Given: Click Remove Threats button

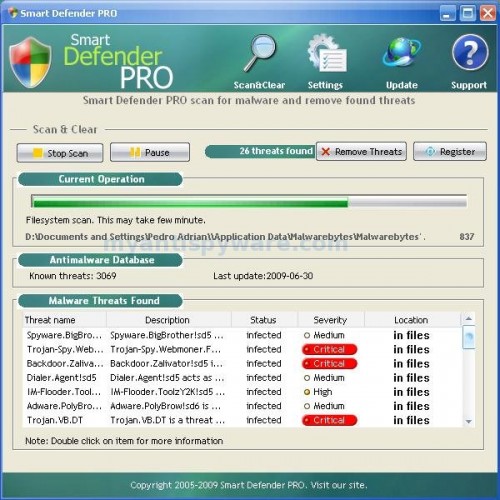Looking at the screenshot, I should pyautogui.click(x=361, y=151).
